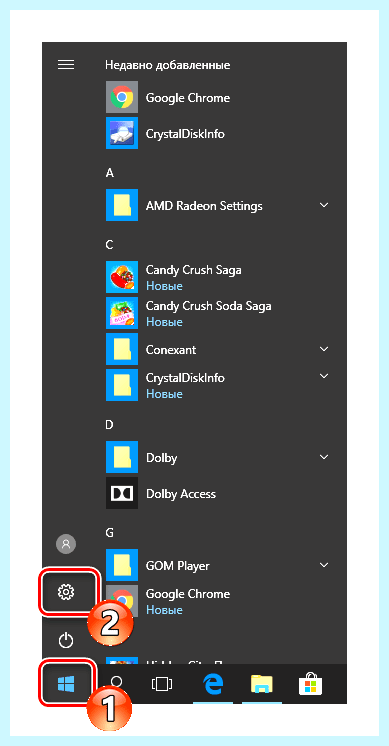
Task: Open Google Chrome under recently added
Action: (122, 98)
